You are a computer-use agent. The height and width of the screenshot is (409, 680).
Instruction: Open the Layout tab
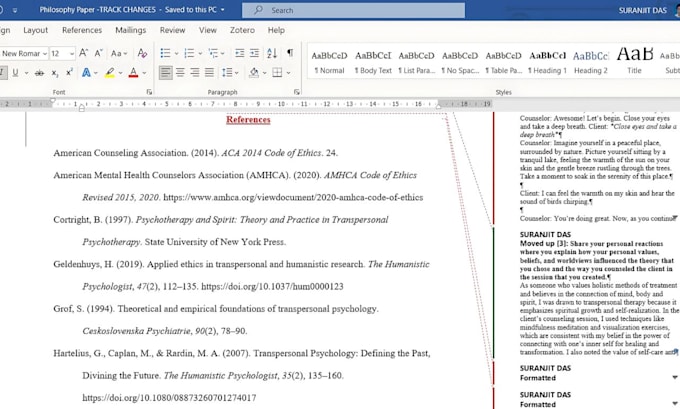pyautogui.click(x=36, y=30)
